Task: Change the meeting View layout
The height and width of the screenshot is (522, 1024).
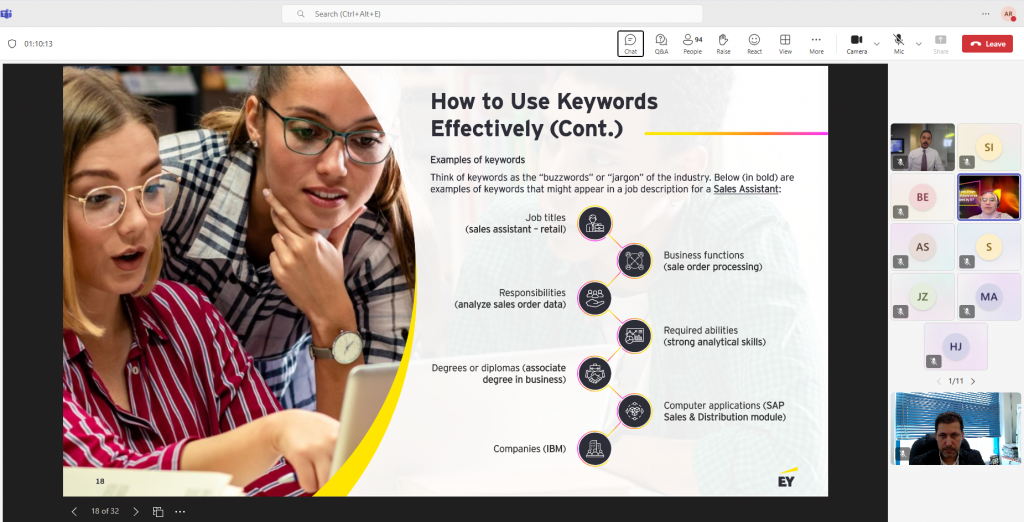Action: click(785, 43)
